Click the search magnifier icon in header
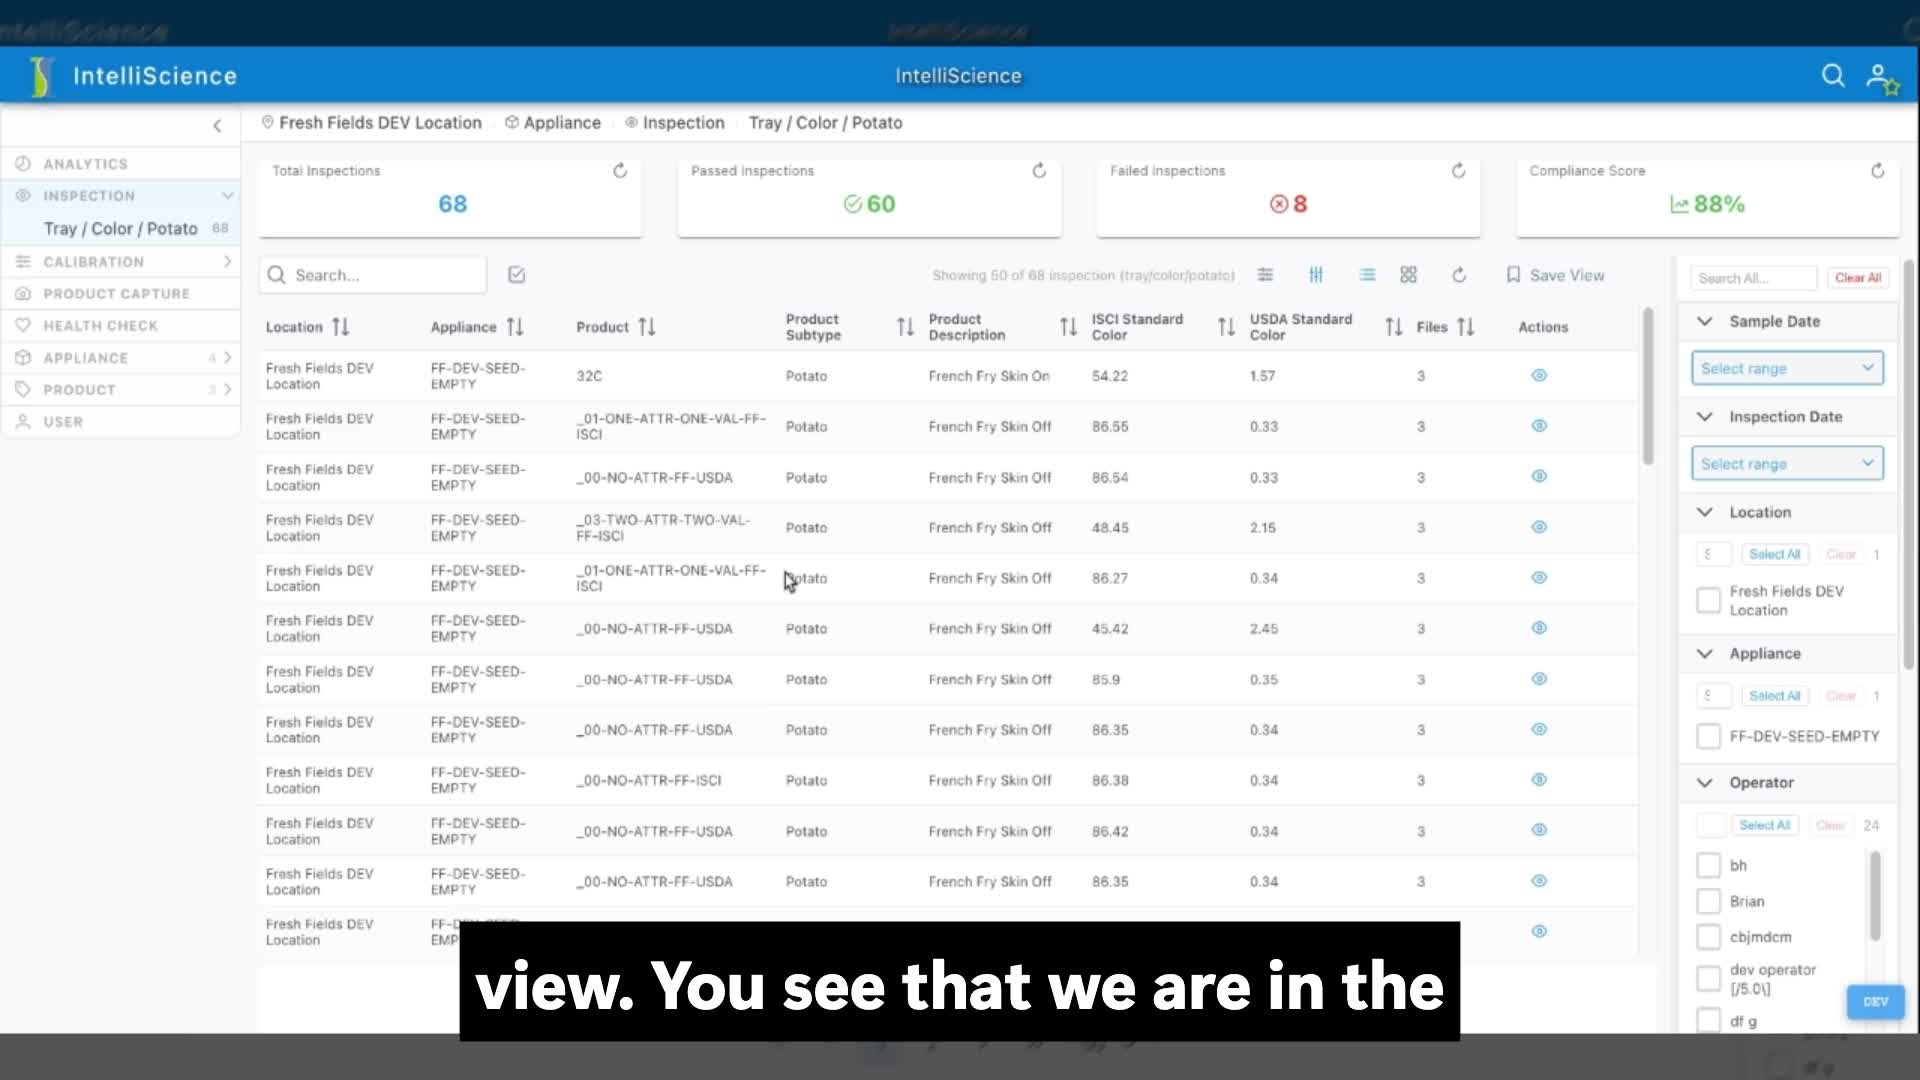The height and width of the screenshot is (1080, 1920). coord(1832,76)
